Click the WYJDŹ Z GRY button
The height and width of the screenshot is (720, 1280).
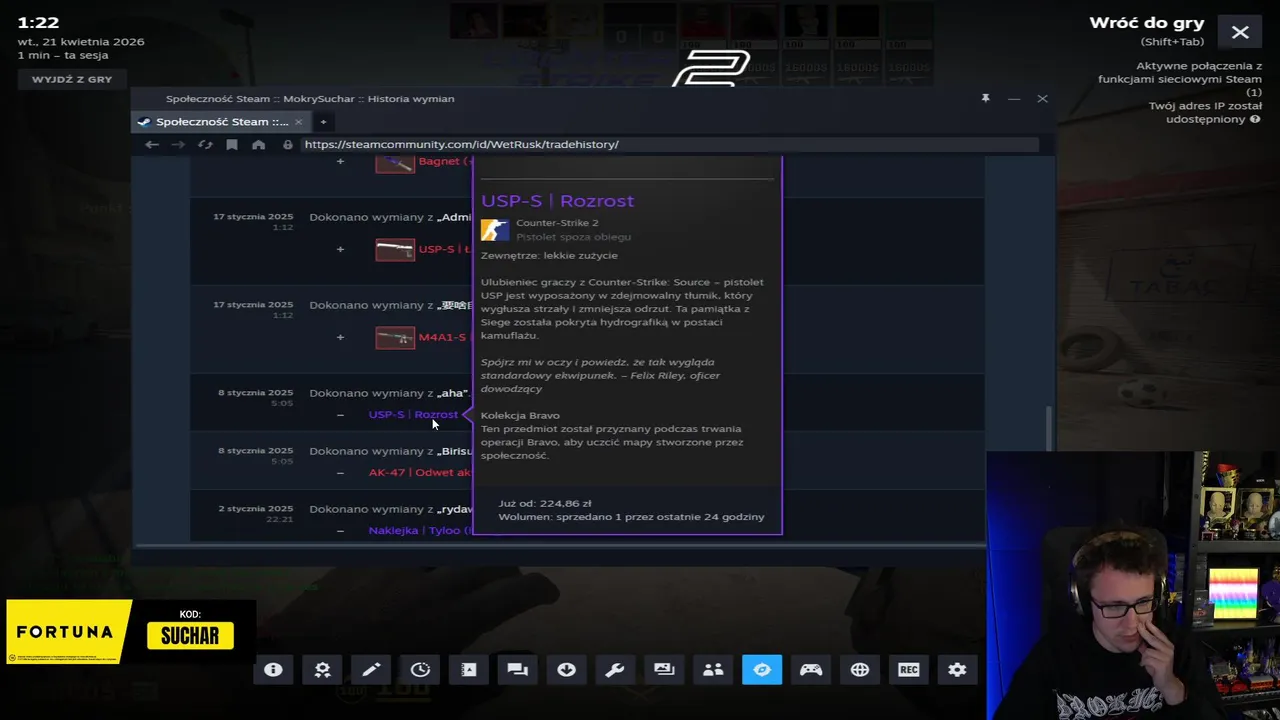click(72, 79)
